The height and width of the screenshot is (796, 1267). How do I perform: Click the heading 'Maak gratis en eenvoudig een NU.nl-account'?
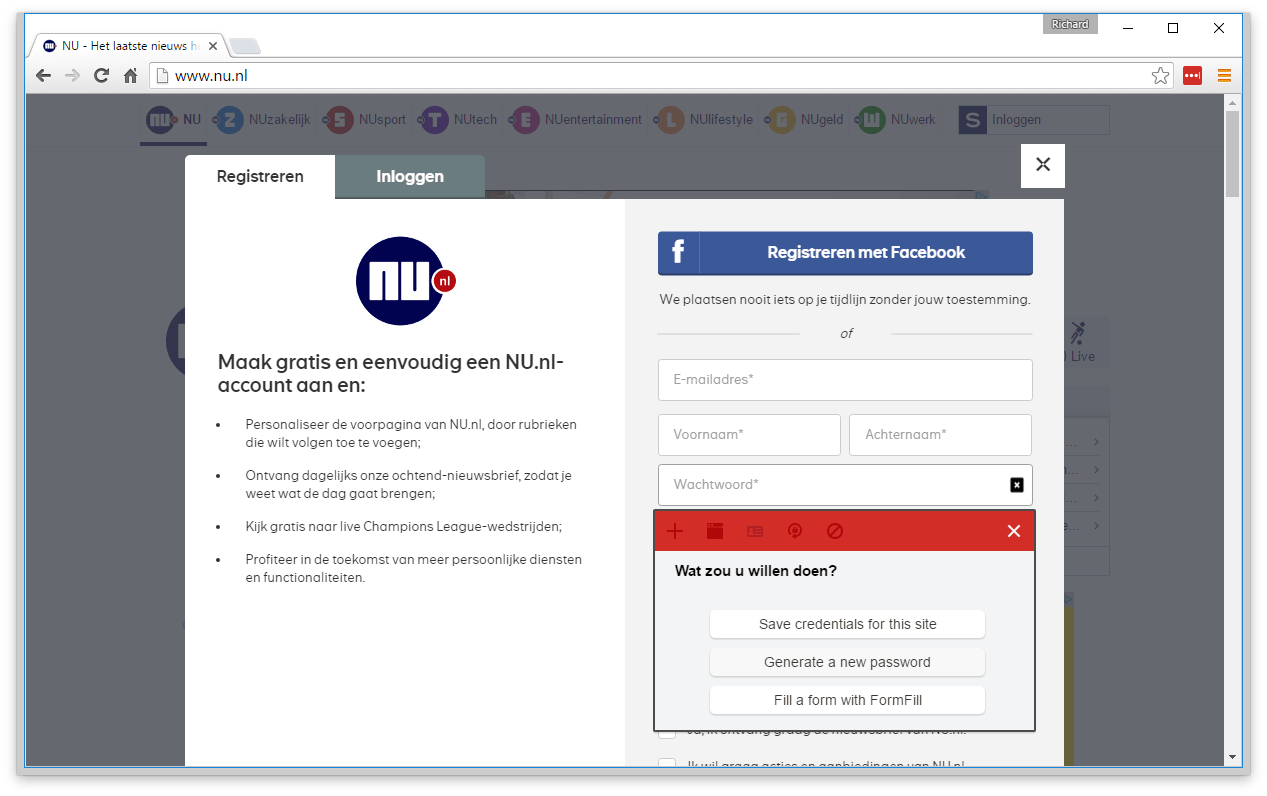pyautogui.click(x=391, y=373)
